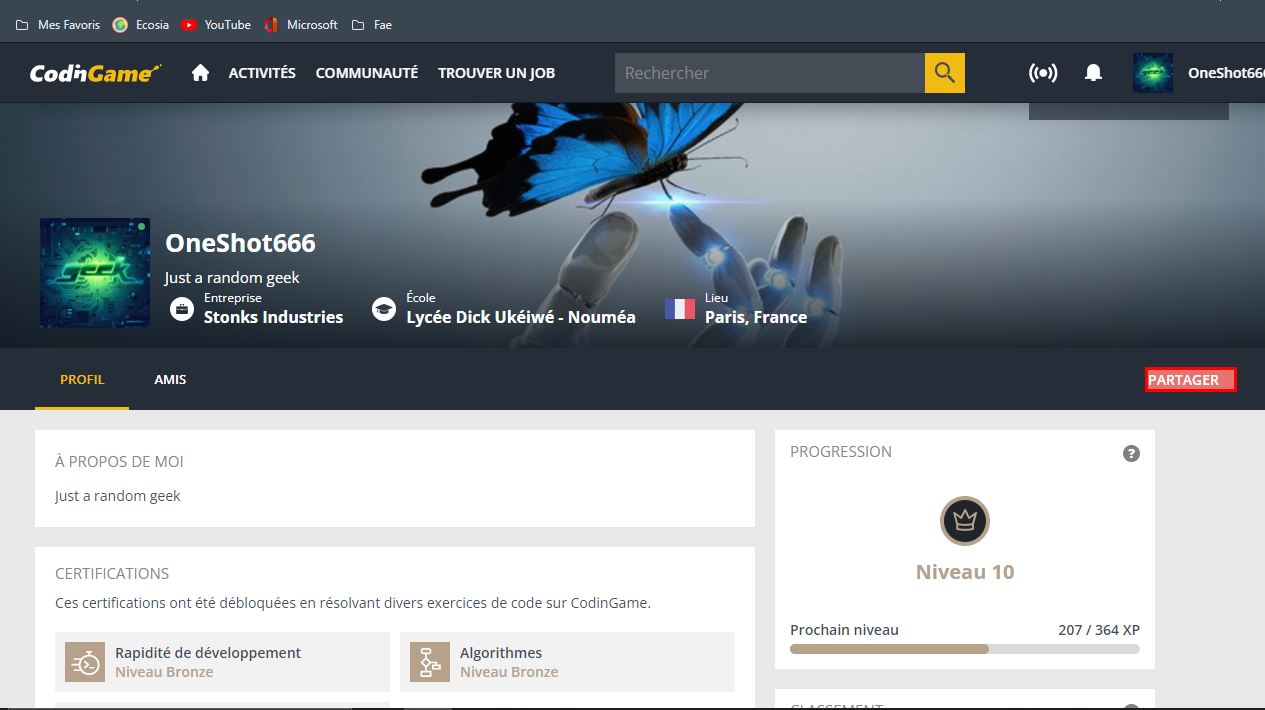This screenshot has width=1265, height=710.
Task: Click the Stonks Industries briefcase icon
Action: 182,309
